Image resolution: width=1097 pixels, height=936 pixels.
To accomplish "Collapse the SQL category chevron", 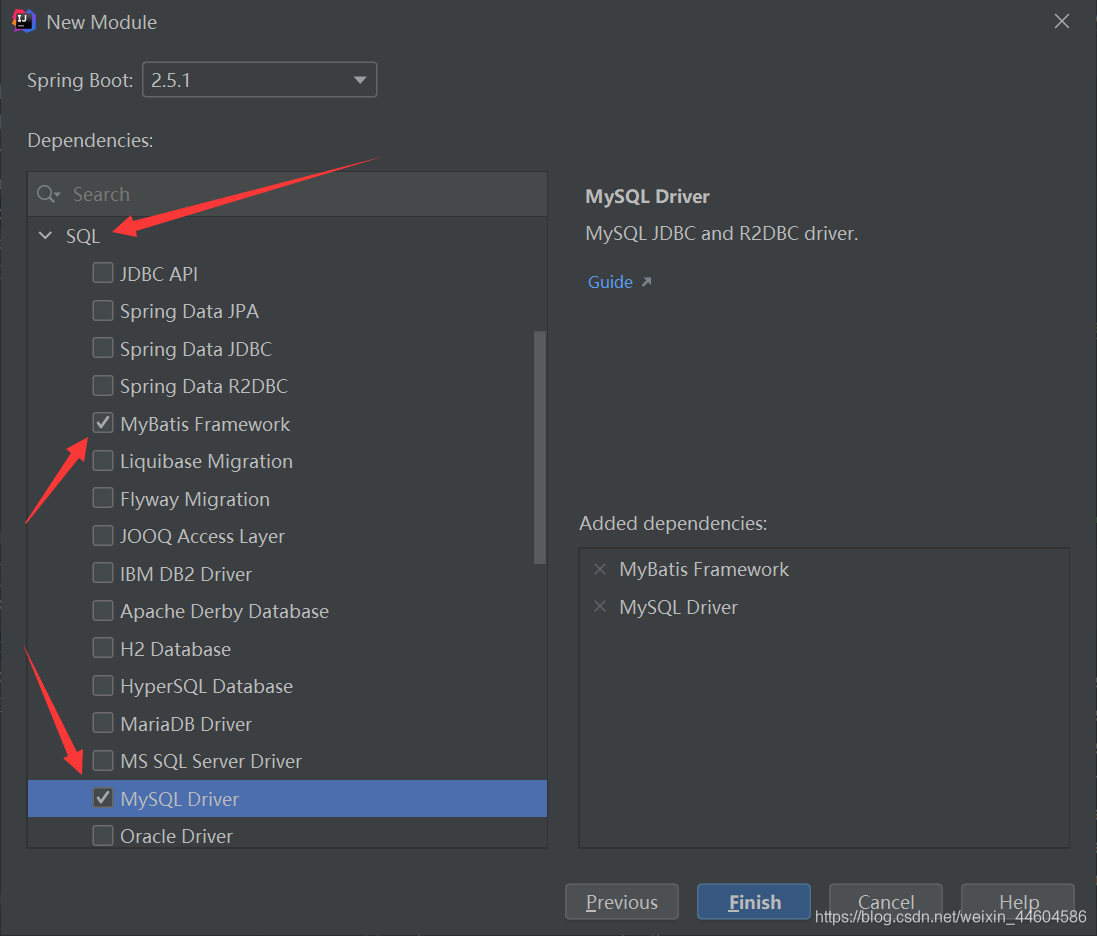I will pyautogui.click(x=45, y=236).
